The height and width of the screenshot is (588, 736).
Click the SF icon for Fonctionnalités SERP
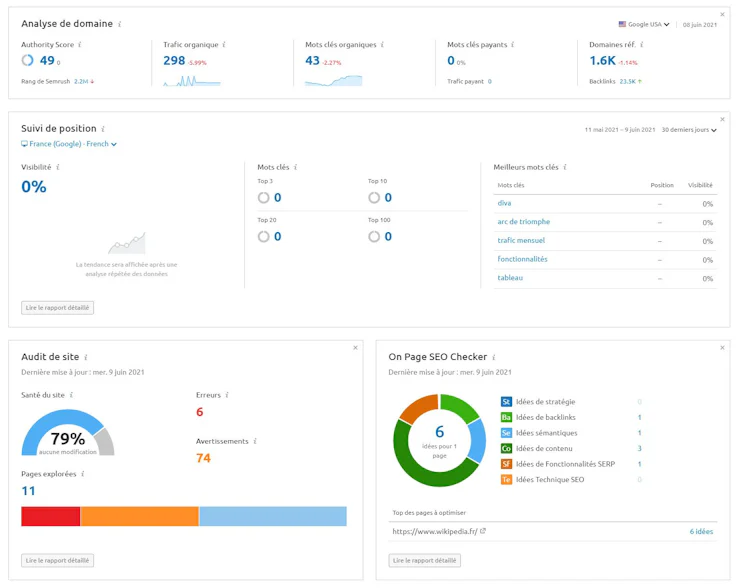(x=506, y=464)
